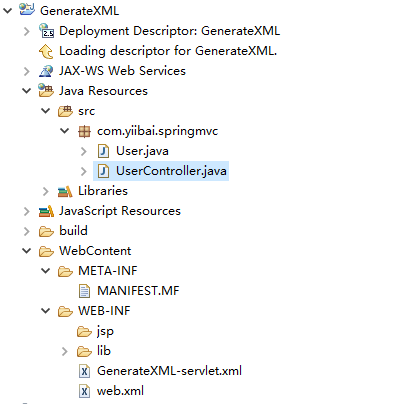Viewport: 410px width, 404px height.
Task: Click the Deployment Descriptor icon
Action: [46, 30]
